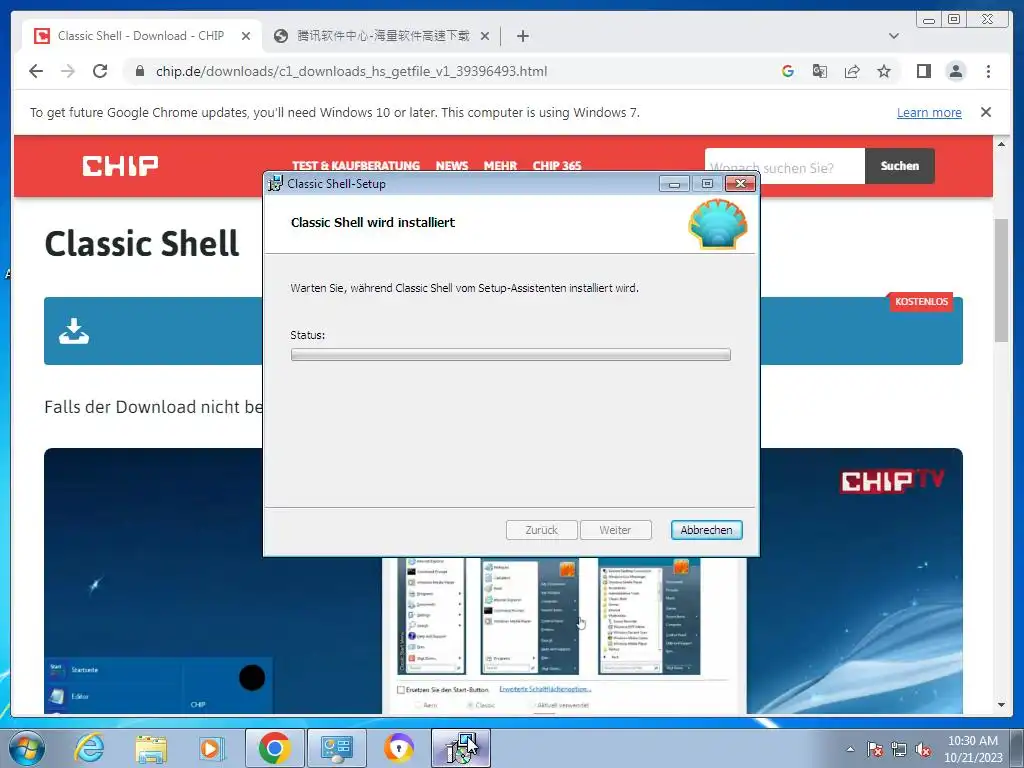Viewport: 1024px width, 768px height.
Task: Click the KOSTENLOS badge
Action: [921, 301]
